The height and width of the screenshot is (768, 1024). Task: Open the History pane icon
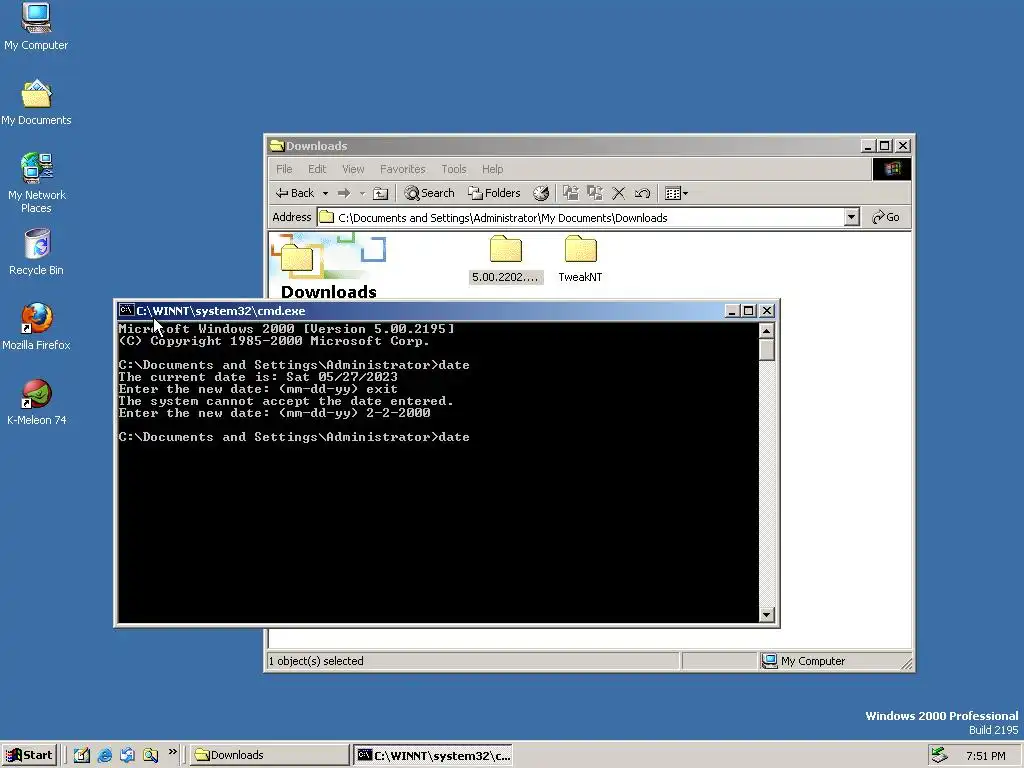541,193
